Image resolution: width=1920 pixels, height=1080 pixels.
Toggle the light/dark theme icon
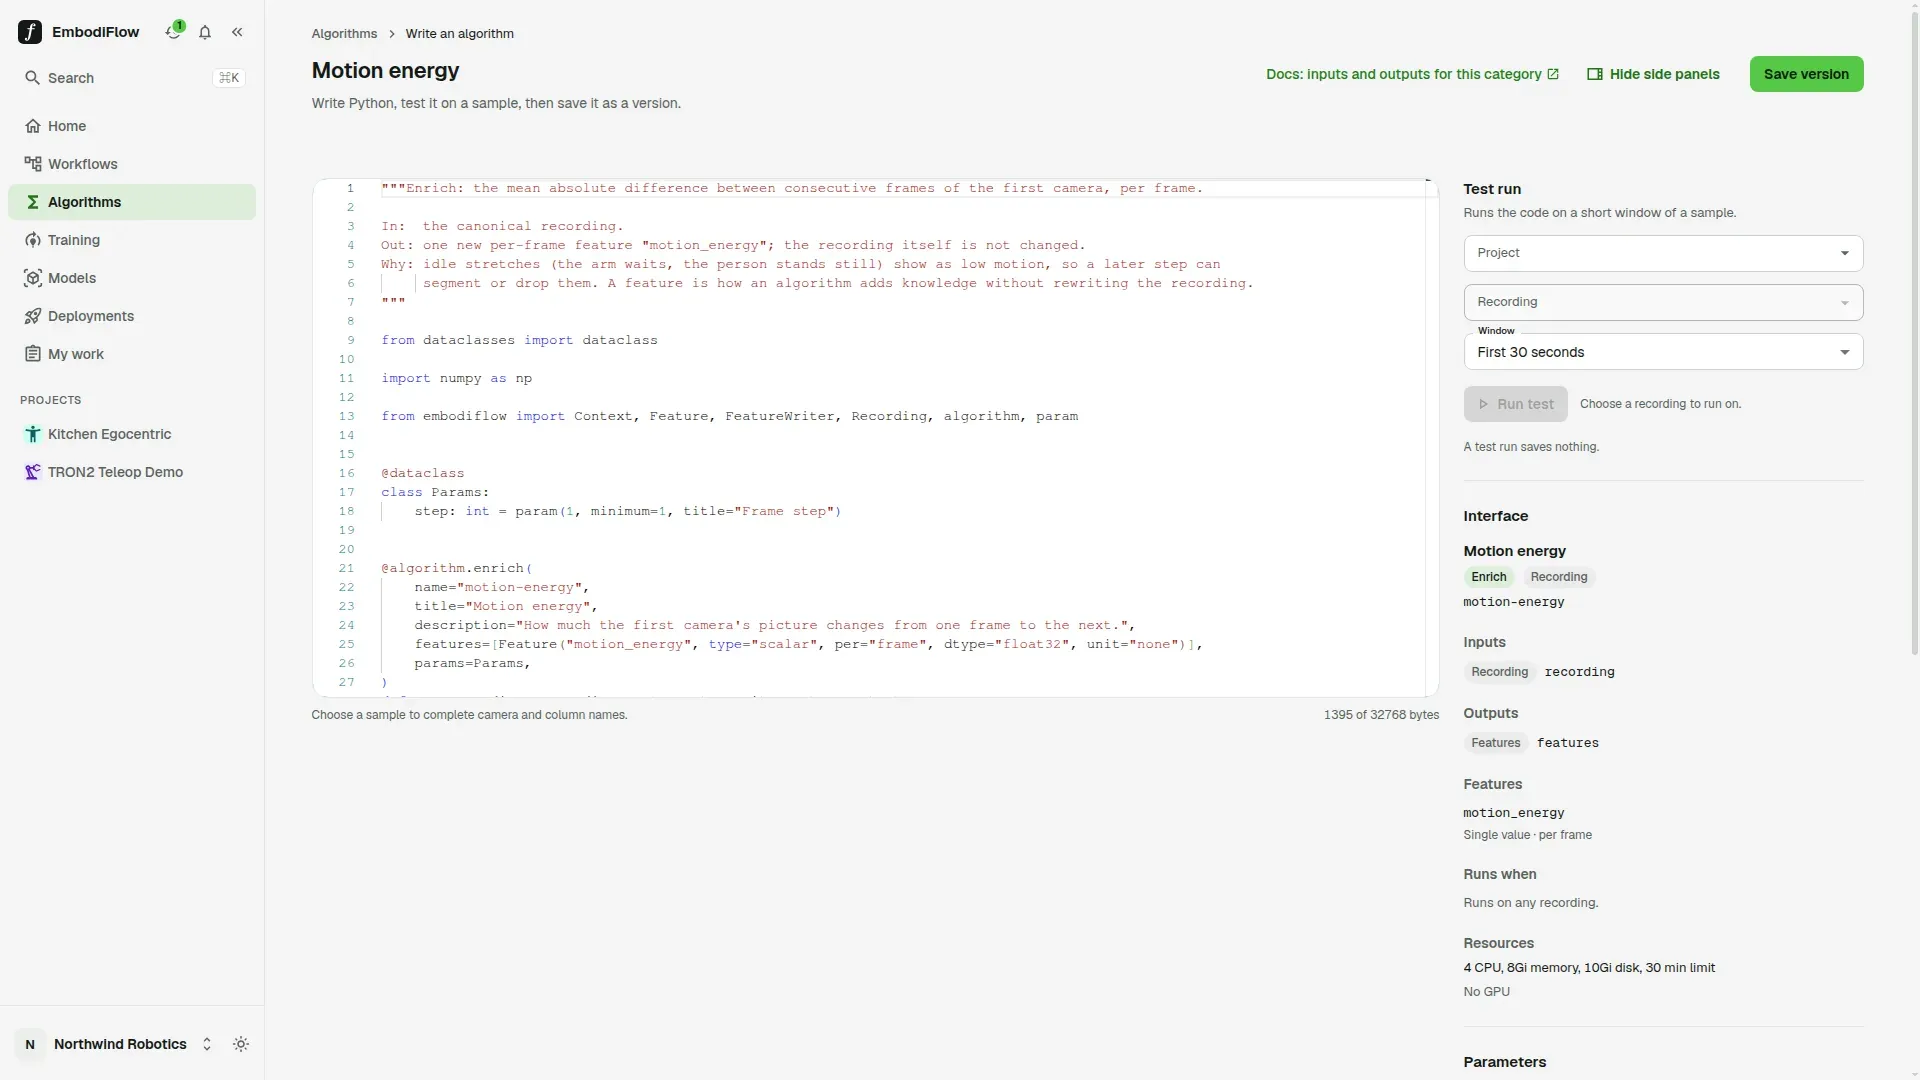coord(241,1044)
